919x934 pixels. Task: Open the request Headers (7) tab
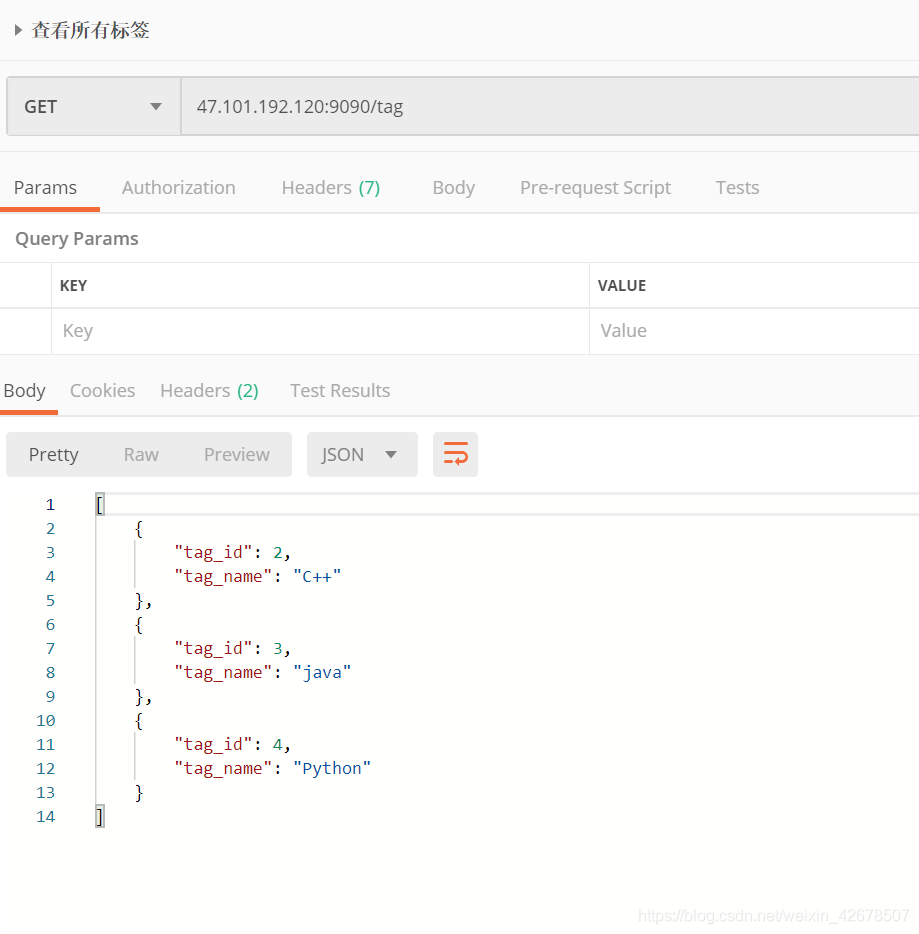[331, 188]
